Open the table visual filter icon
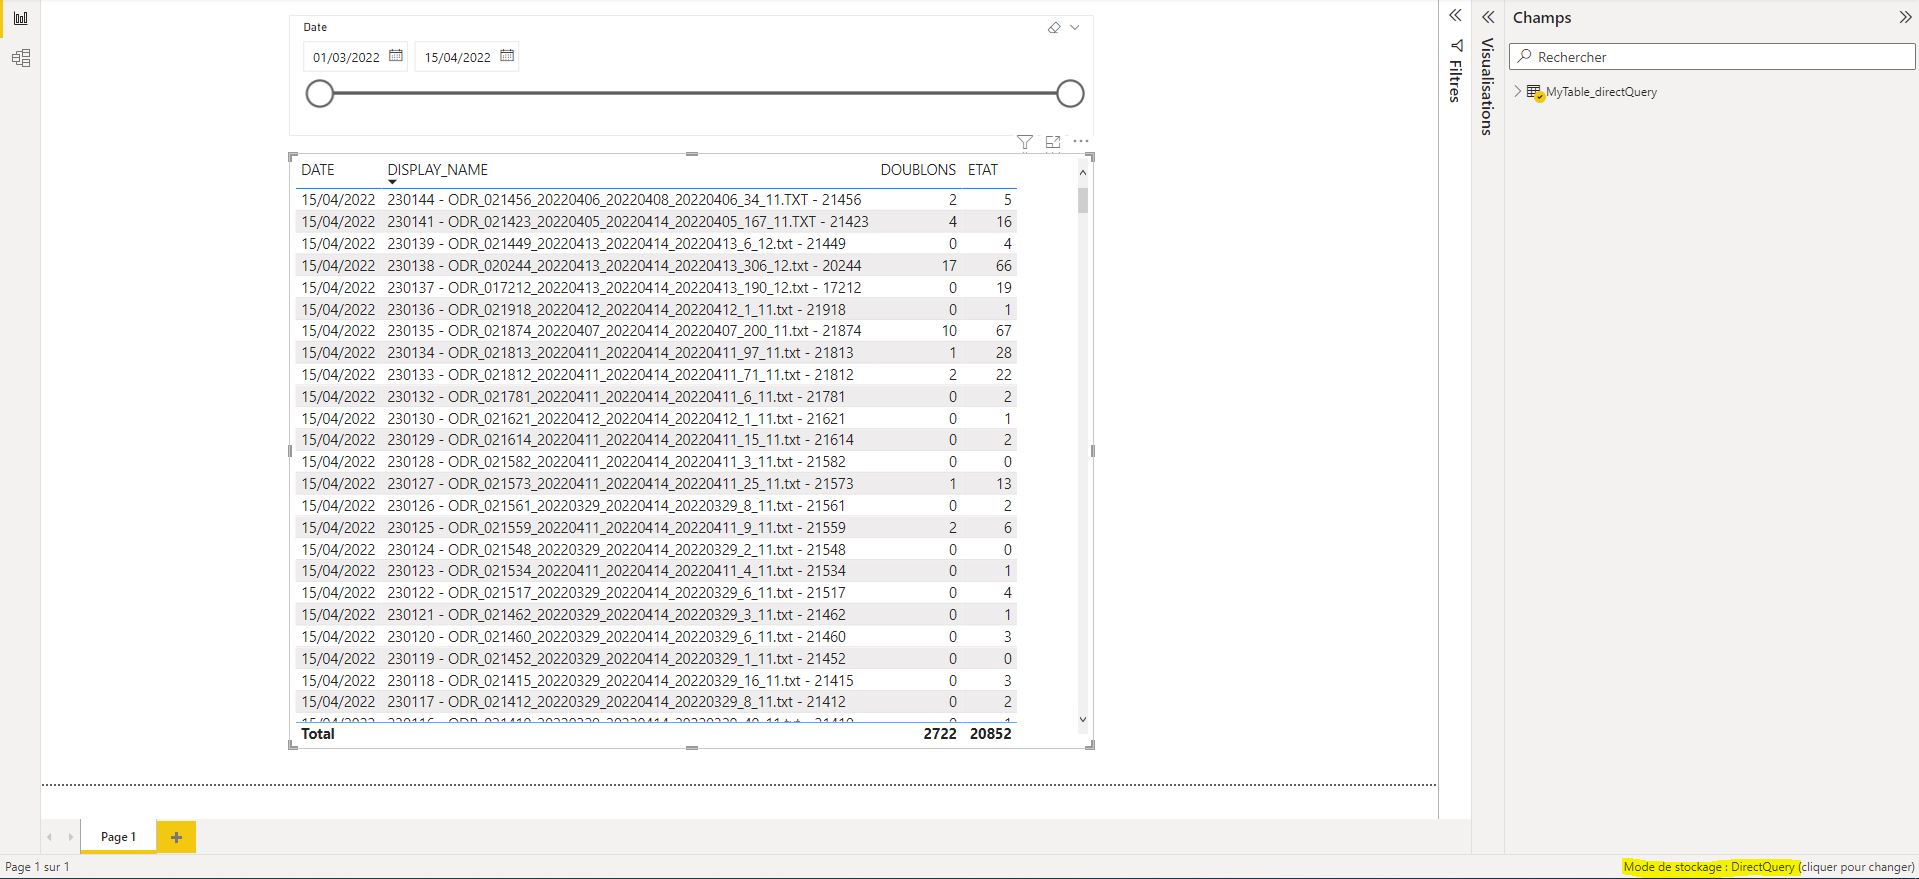1919x879 pixels. [1025, 142]
